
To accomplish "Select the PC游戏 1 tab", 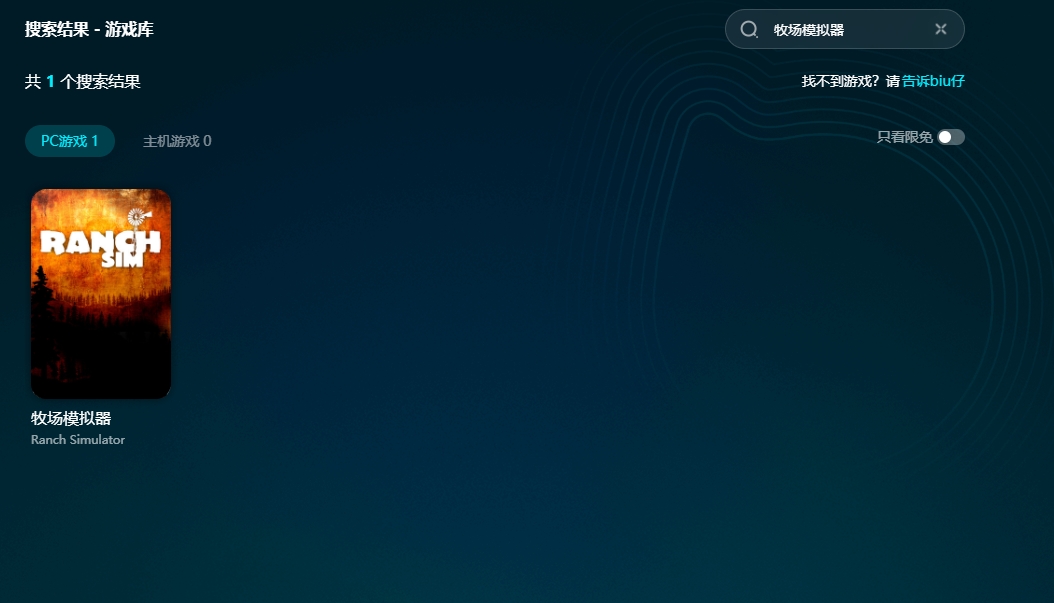I will 70,141.
